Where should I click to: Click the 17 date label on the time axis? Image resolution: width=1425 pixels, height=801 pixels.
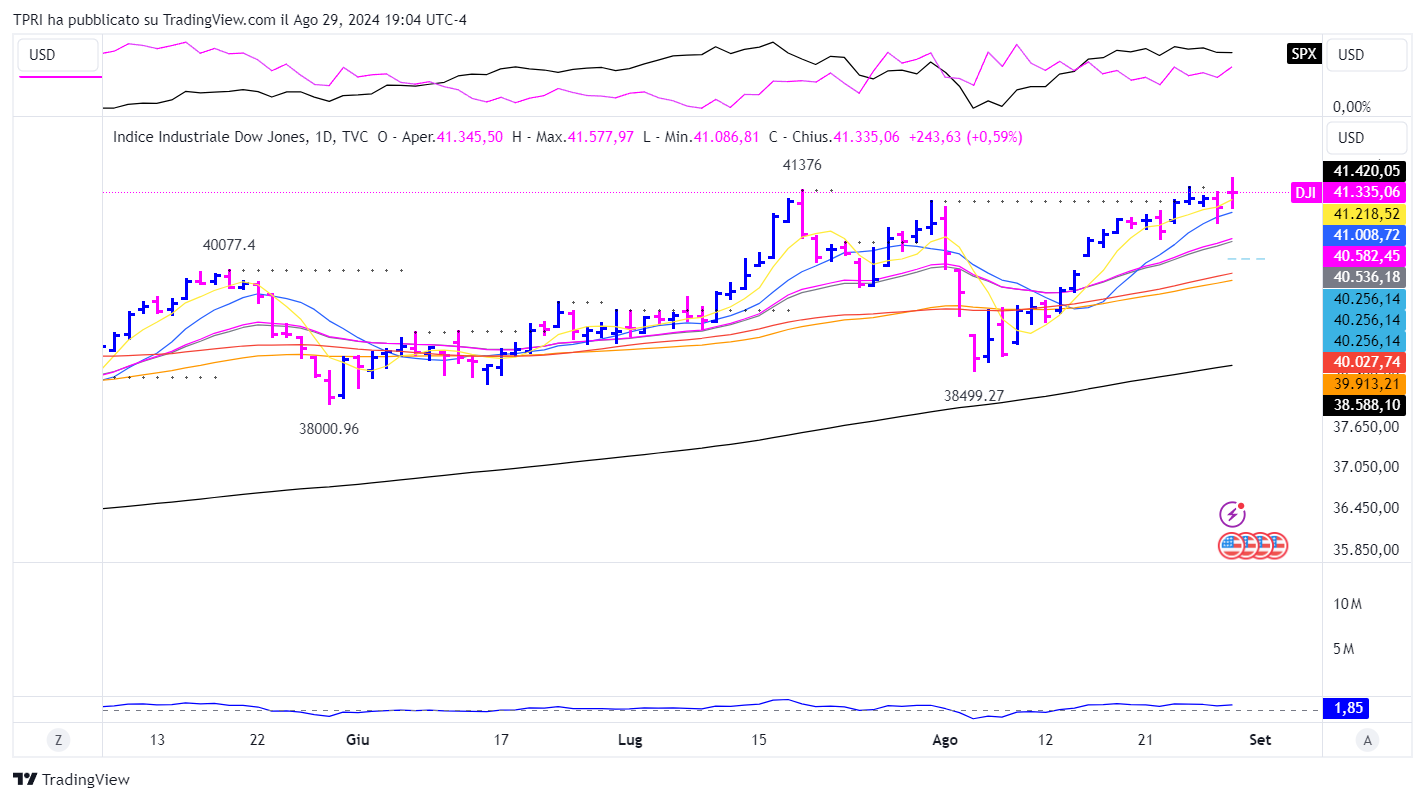point(501,740)
